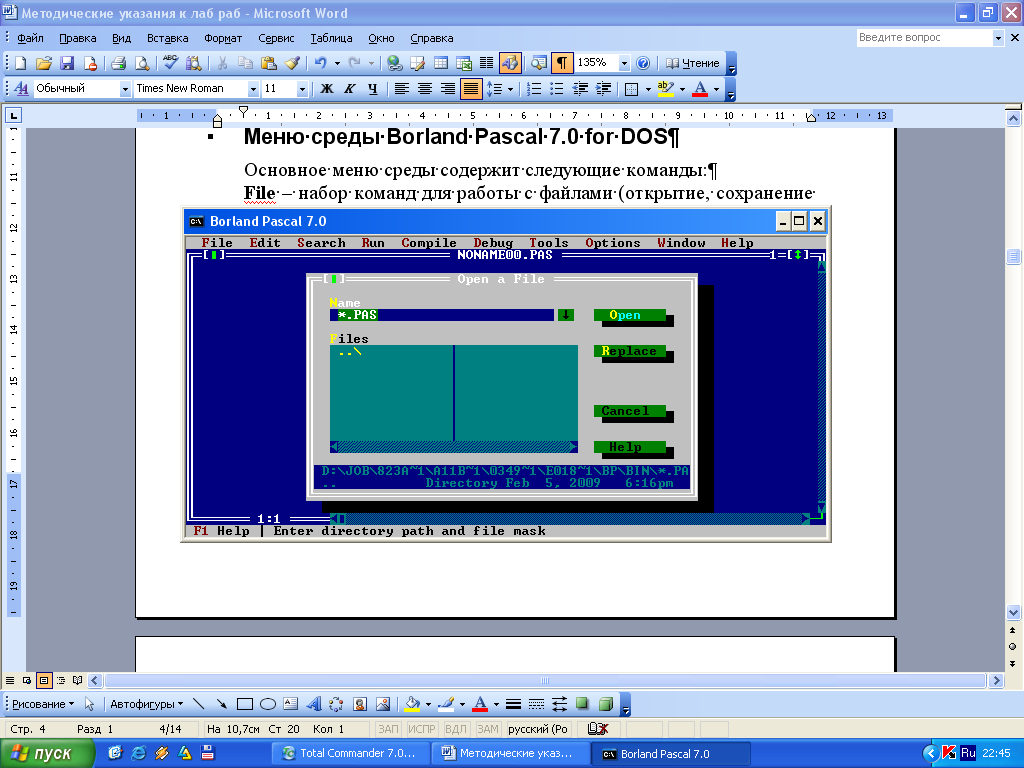Toggle justified alignment
This screenshot has height=768, width=1024.
[x=471, y=89]
